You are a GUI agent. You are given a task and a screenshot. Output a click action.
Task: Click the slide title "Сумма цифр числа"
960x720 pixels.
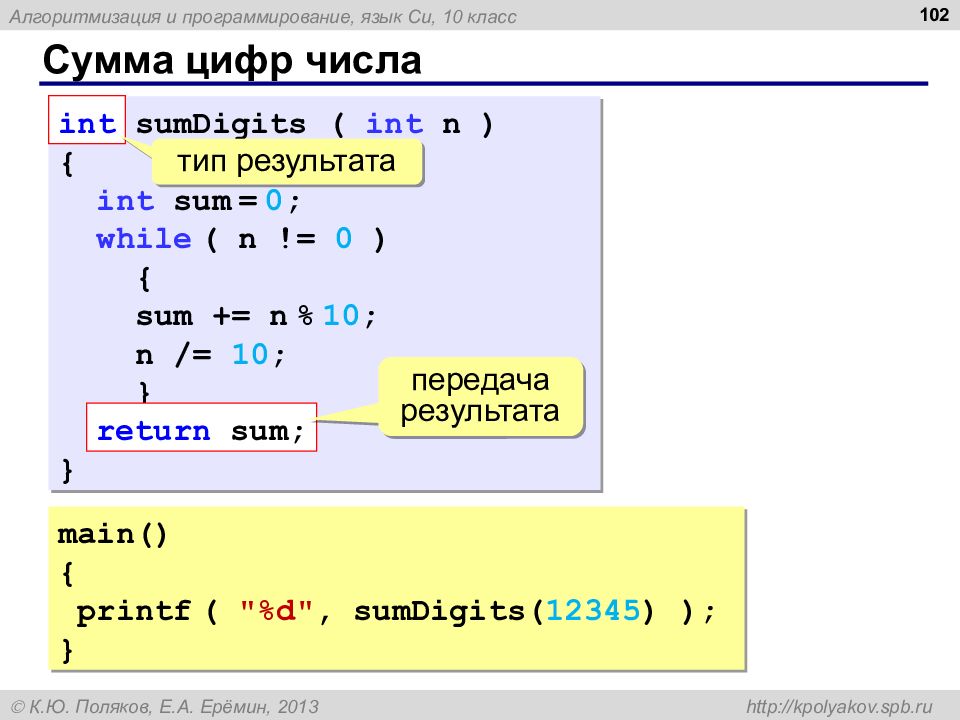tap(232, 61)
